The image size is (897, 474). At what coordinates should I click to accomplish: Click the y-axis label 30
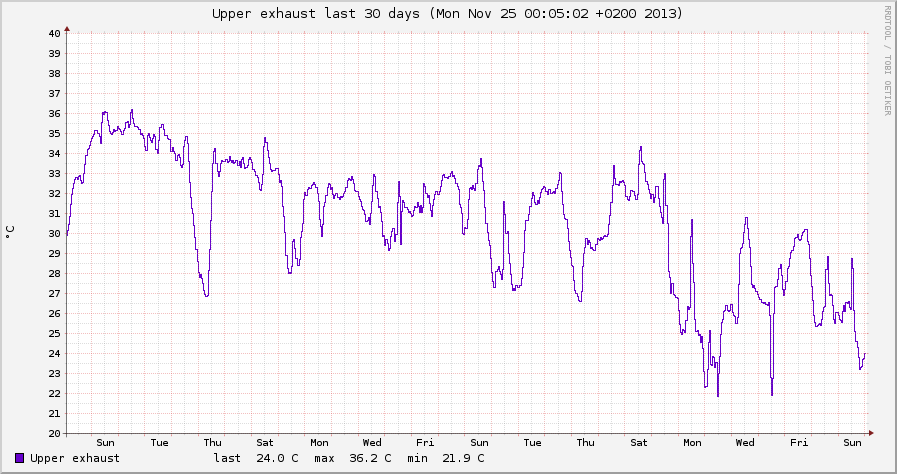pos(54,233)
